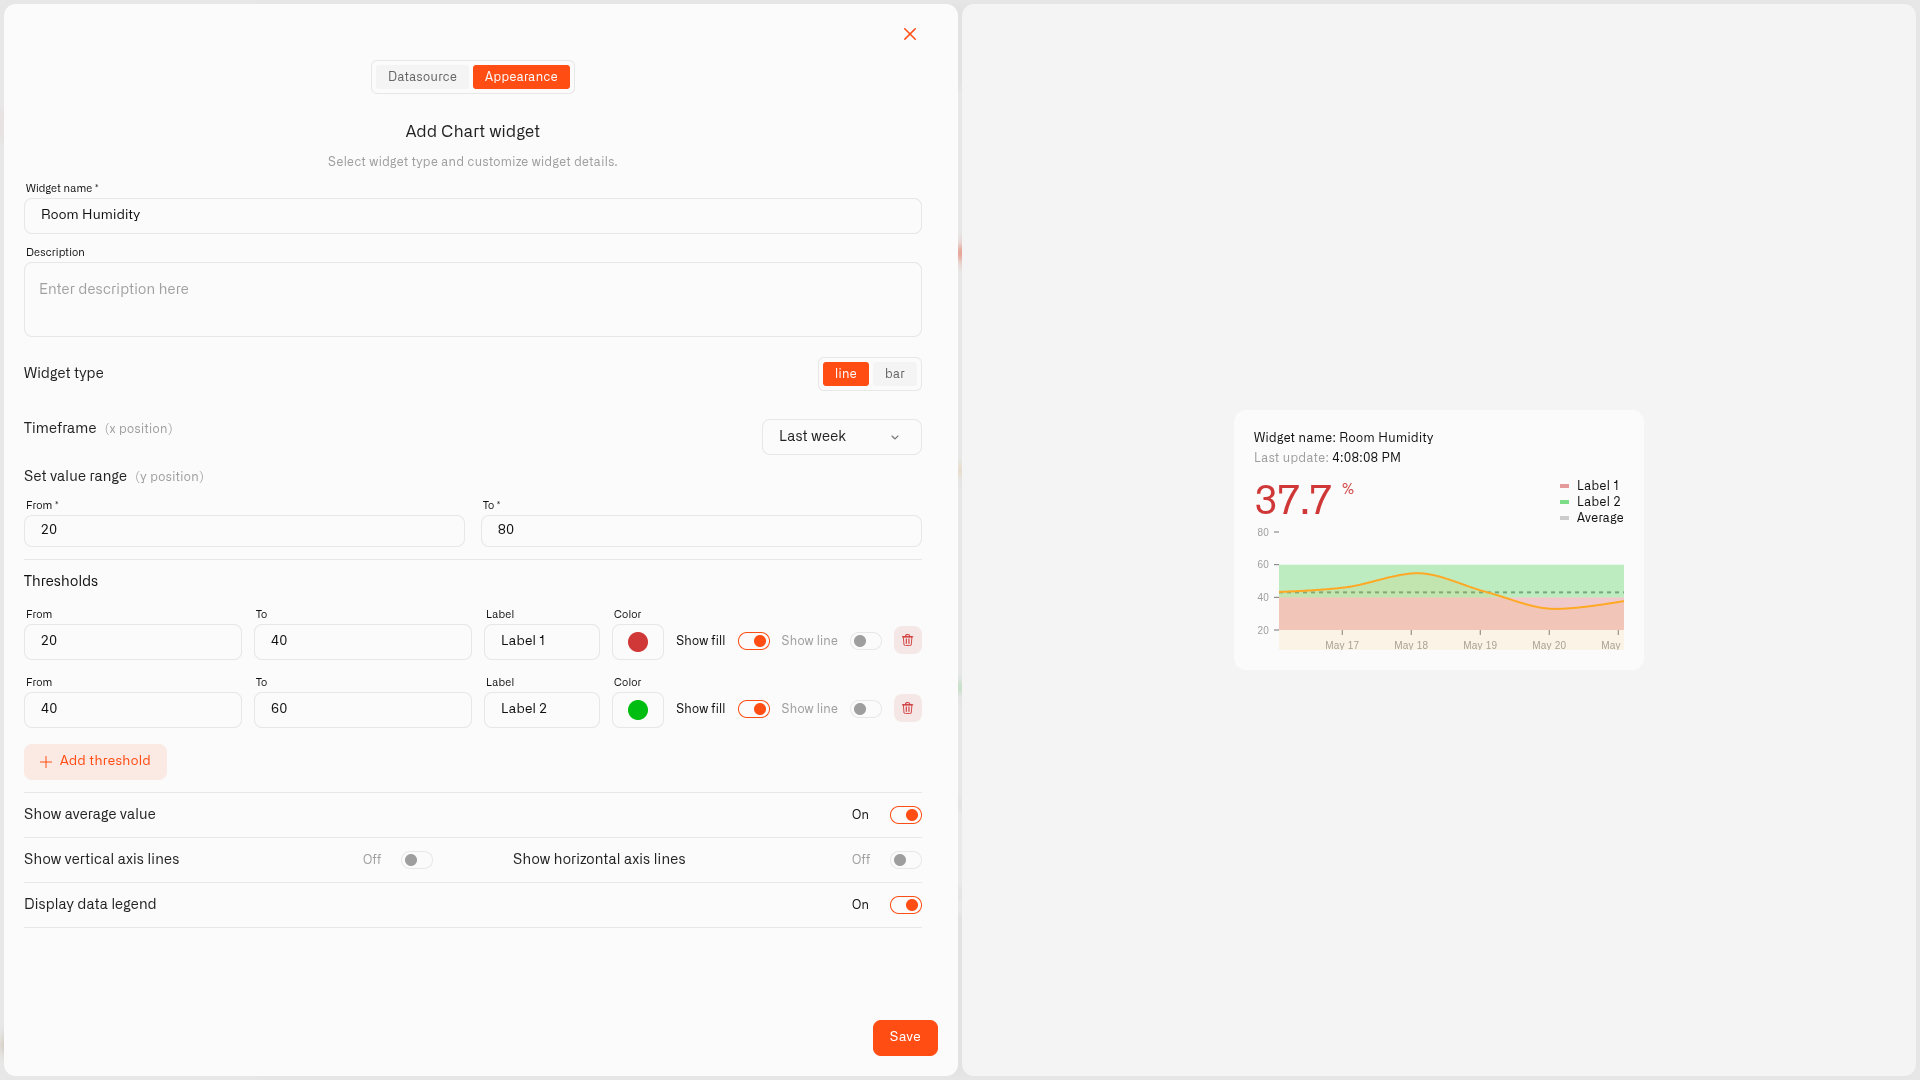The height and width of the screenshot is (1080, 1920).
Task: Turn off Display data legend
Action: click(x=906, y=905)
